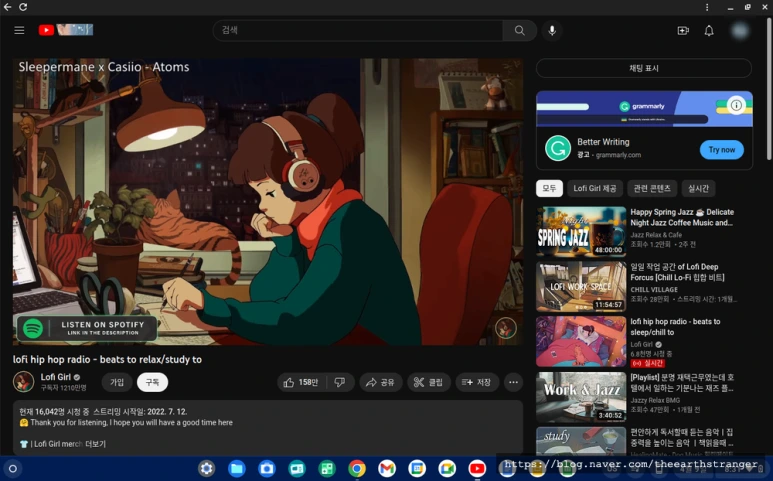
Task: Open Happy Spring Jazz video thumbnail
Action: coord(581,232)
